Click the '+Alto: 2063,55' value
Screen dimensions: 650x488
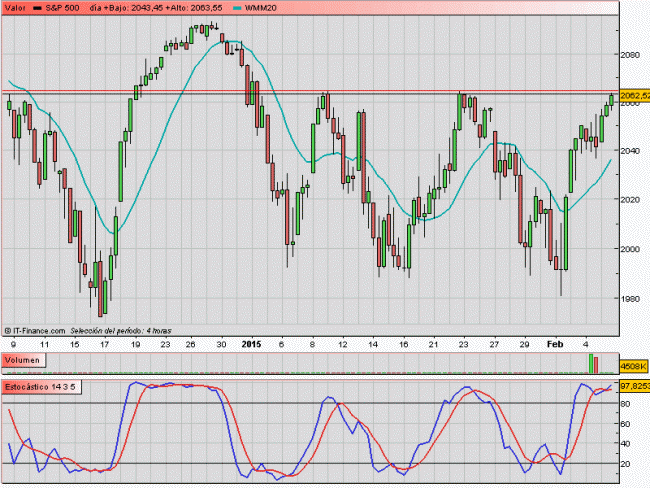(194, 8)
